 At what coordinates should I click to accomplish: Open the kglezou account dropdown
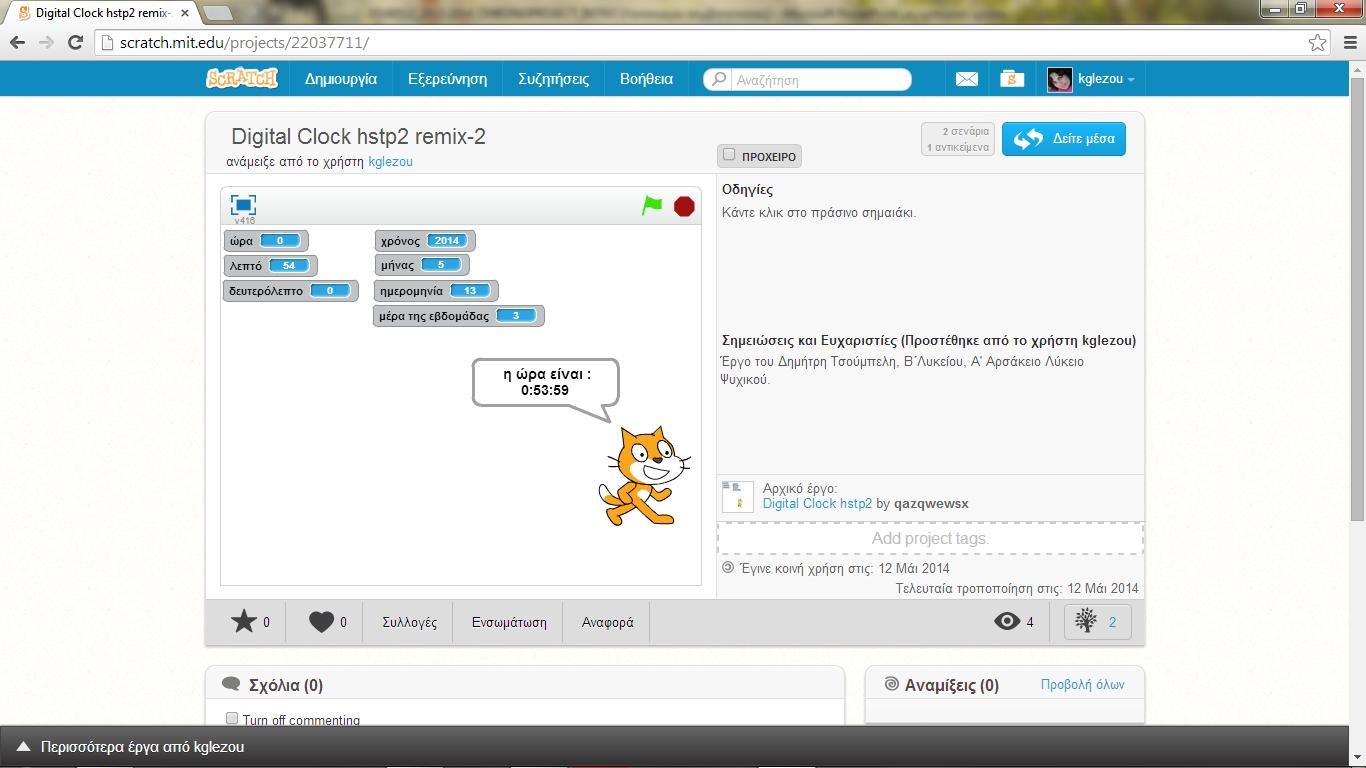click(1105, 79)
